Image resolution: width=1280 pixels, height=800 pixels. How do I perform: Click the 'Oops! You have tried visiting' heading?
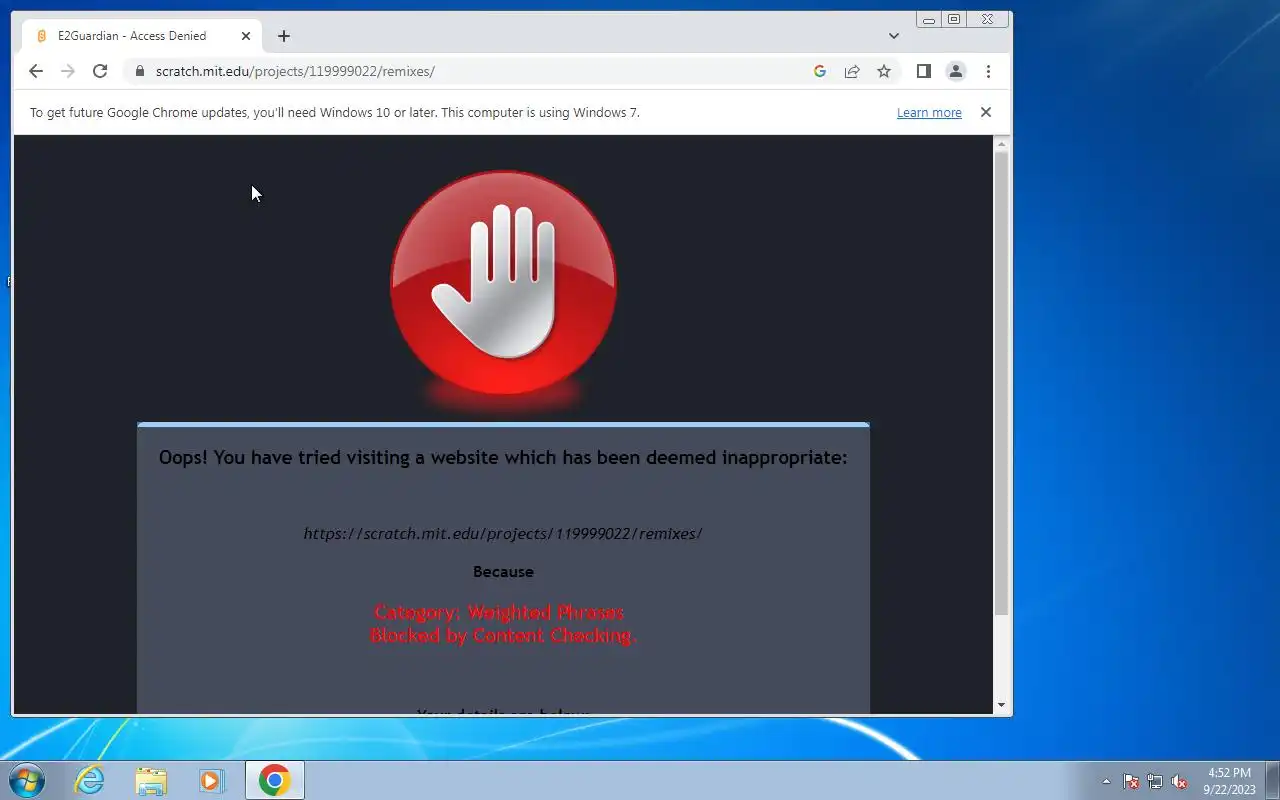(503, 458)
